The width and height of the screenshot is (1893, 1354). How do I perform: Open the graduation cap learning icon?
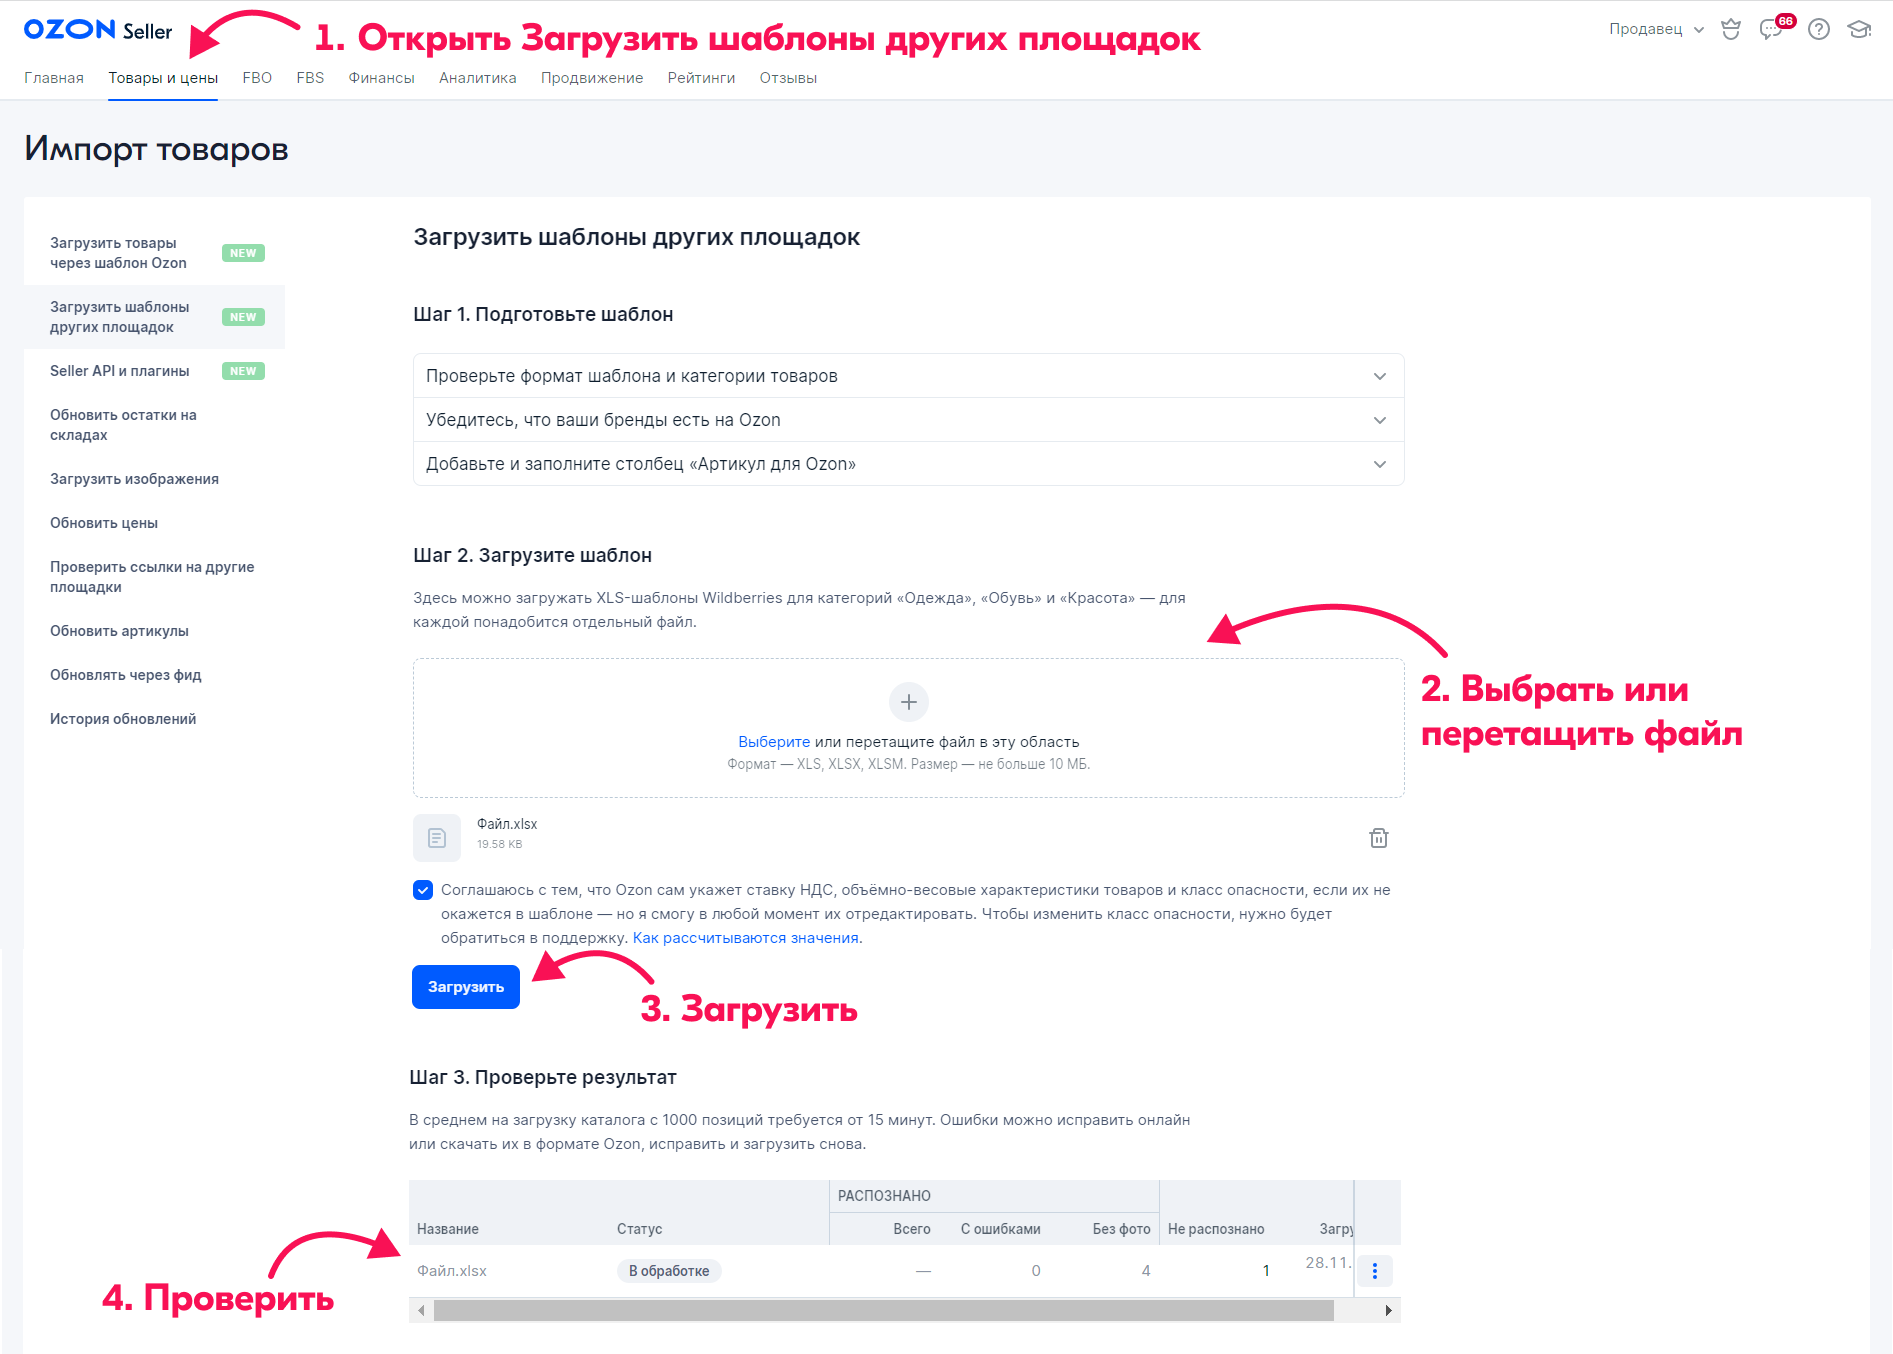[x=1859, y=30]
